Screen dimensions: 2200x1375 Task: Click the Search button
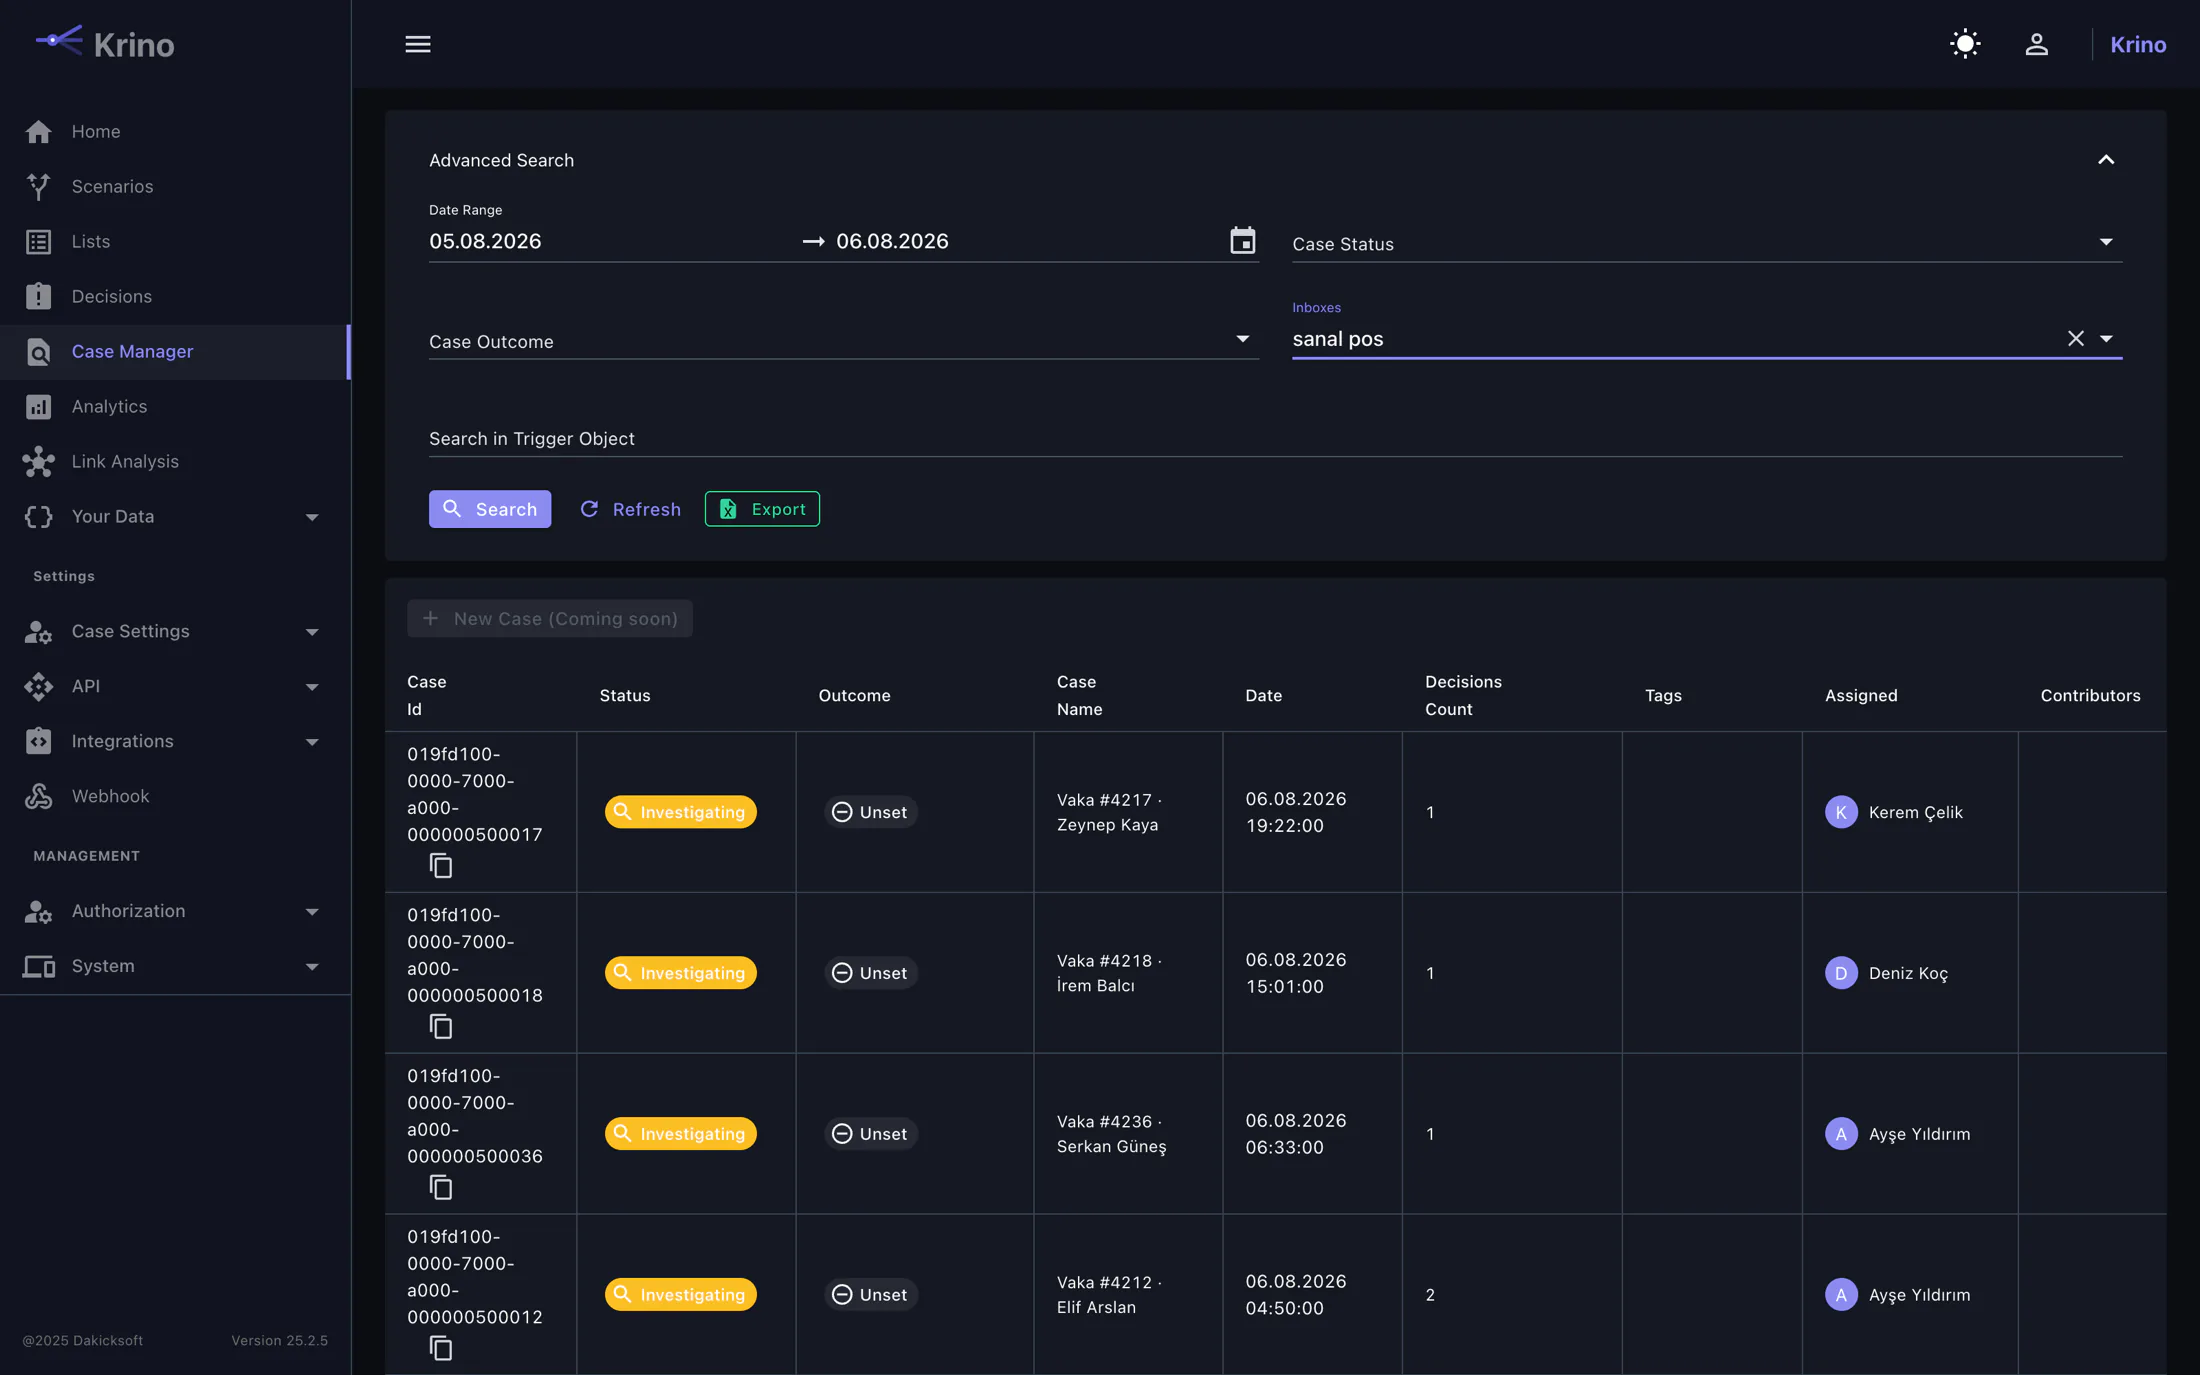490,509
